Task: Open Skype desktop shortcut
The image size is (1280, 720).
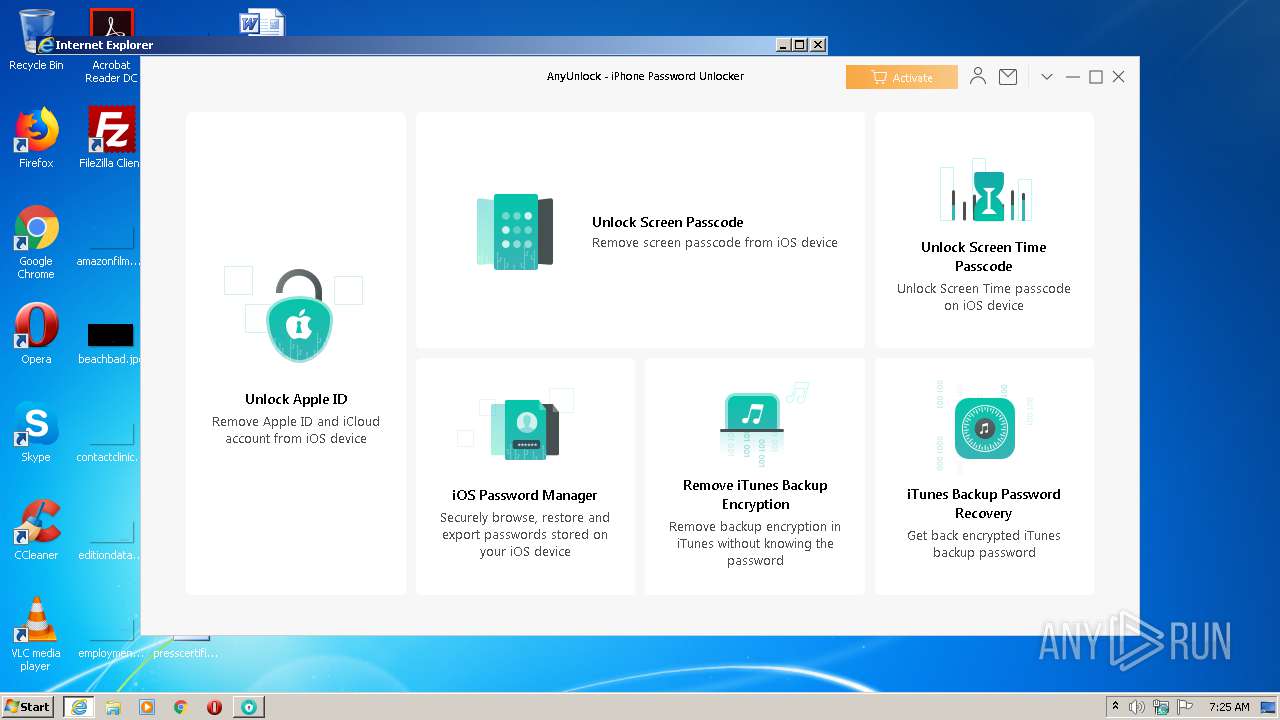Action: pos(36,432)
